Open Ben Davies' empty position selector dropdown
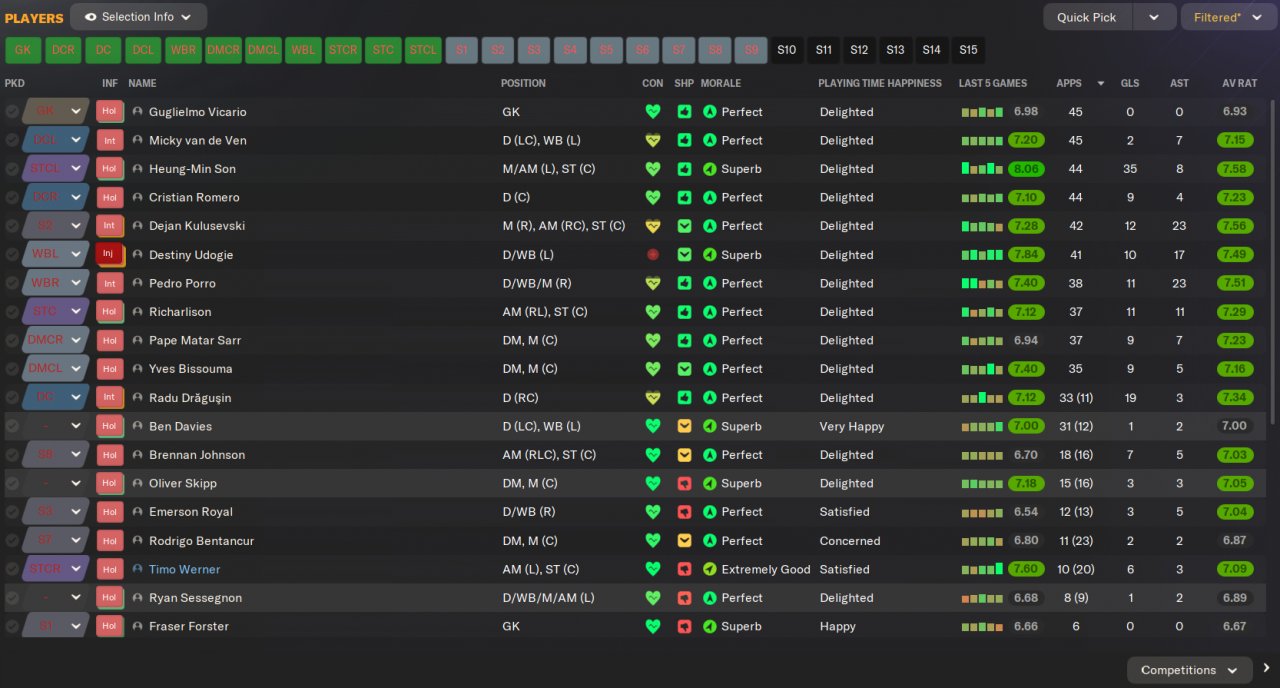The image size is (1280, 688). click(75, 426)
